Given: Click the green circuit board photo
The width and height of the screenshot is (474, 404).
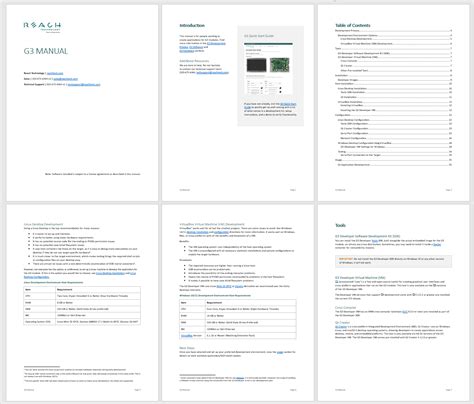Looking at the screenshot, I should point(279,65).
